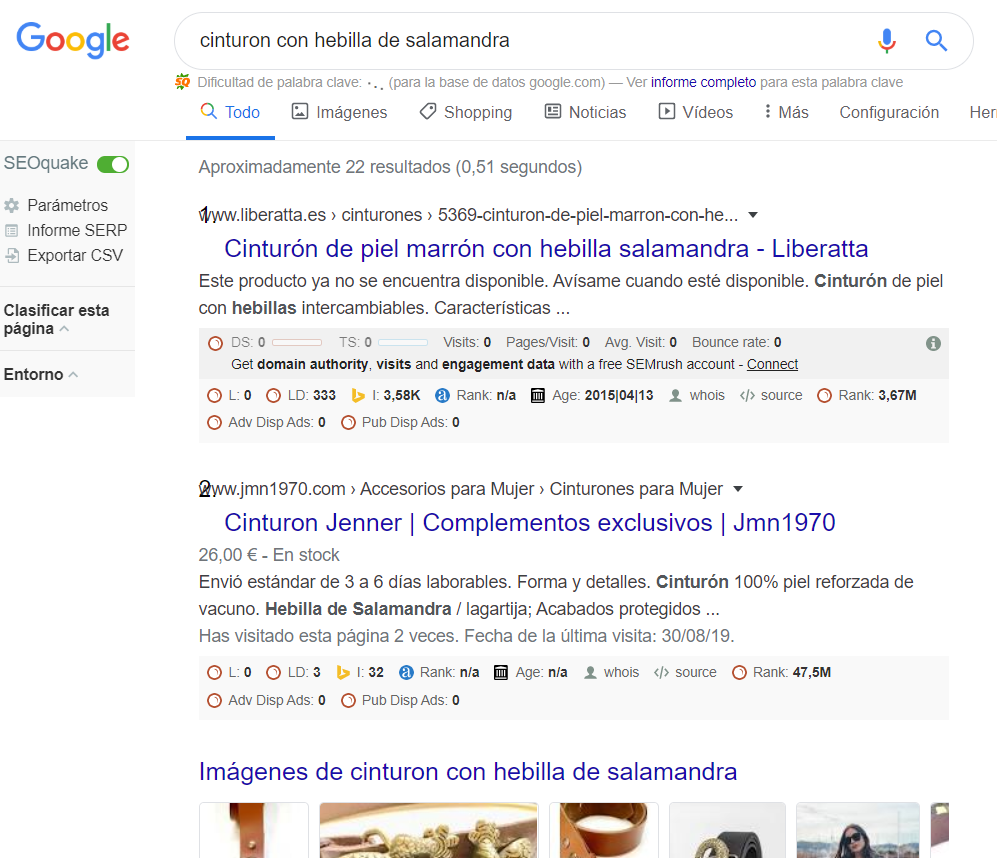
Task: Click the info icon in Liberatta SEOquake bar
Action: [x=933, y=343]
